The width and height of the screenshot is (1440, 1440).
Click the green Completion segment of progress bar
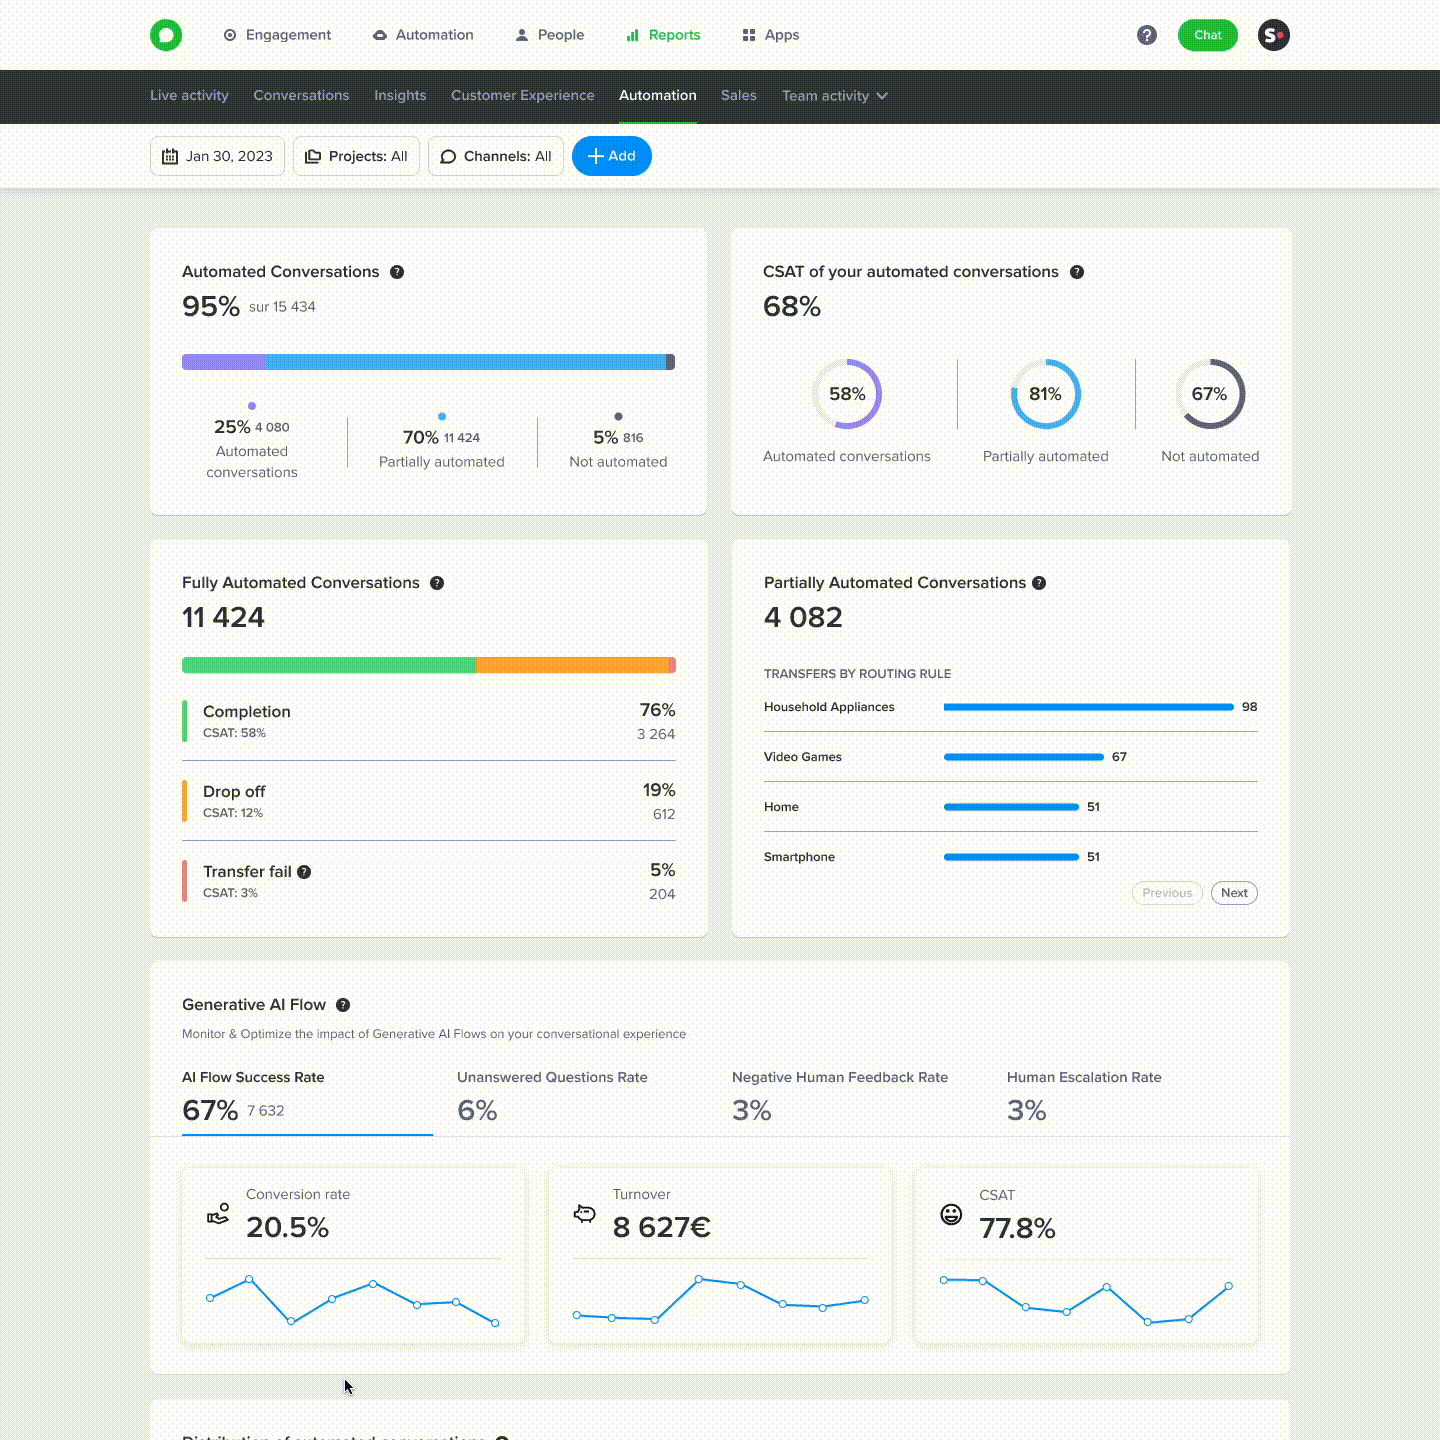[x=329, y=665]
